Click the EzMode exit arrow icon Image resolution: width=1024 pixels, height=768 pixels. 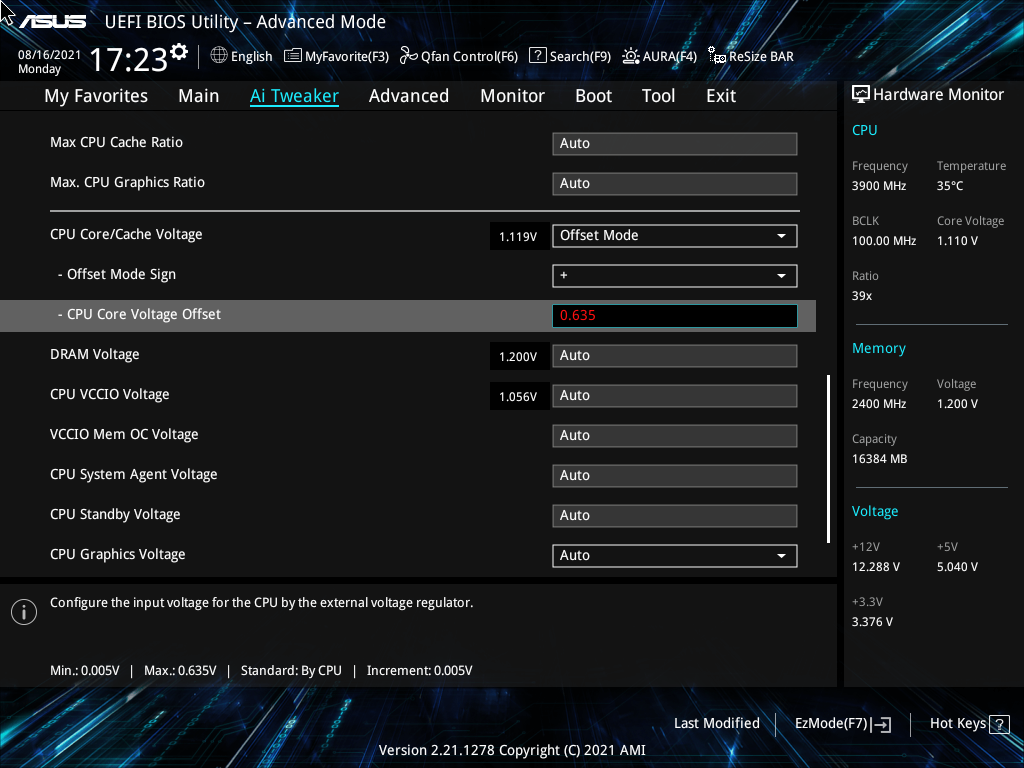[881, 724]
